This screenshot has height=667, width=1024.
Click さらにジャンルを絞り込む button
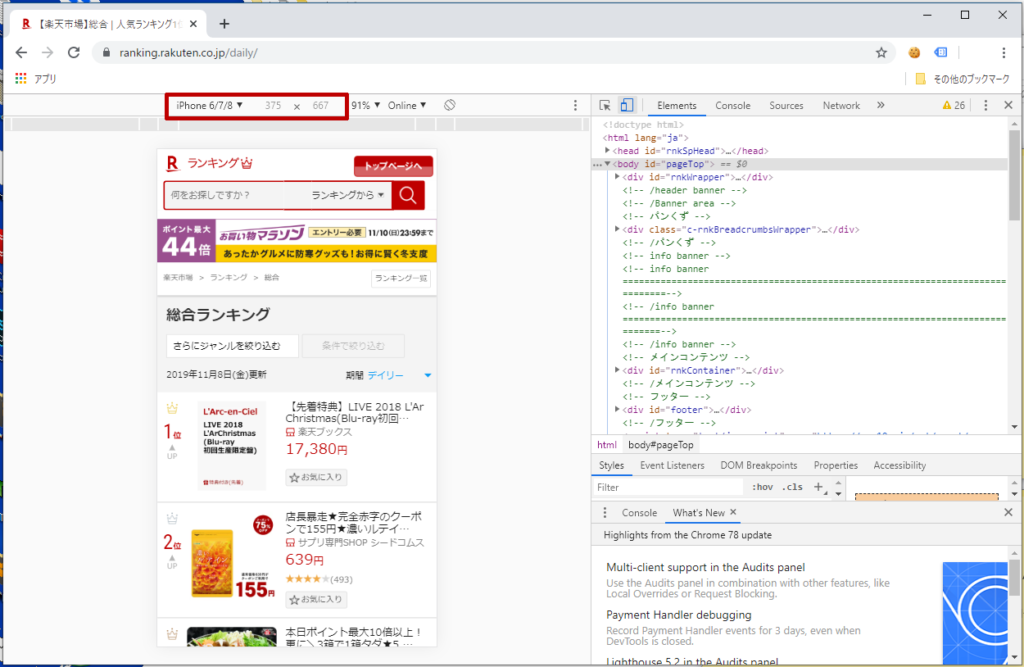coord(232,346)
